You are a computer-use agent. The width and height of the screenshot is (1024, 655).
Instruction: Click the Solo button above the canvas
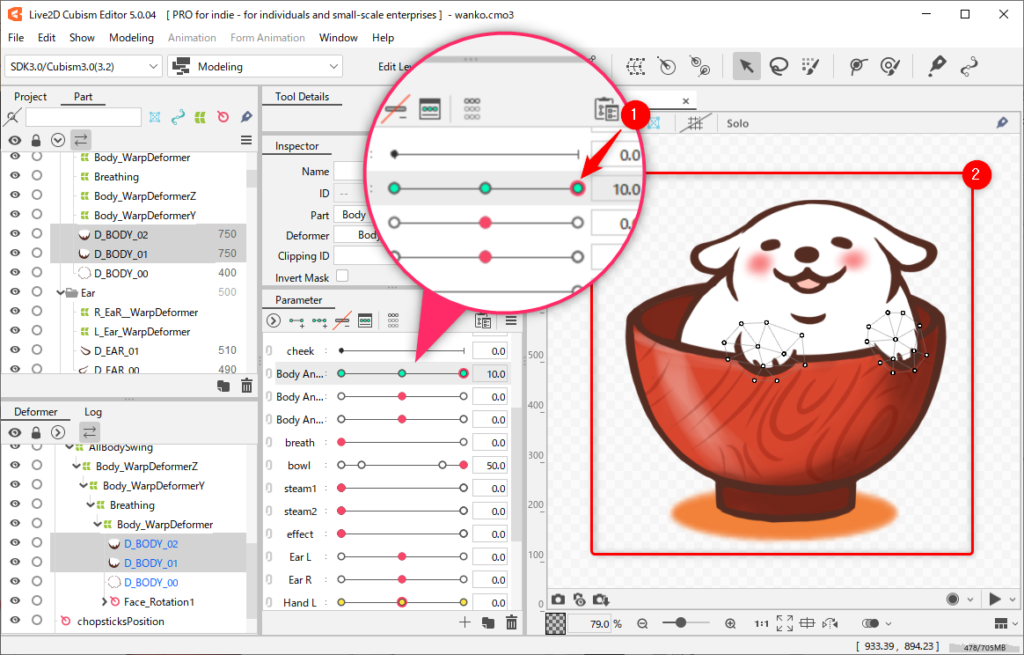(737, 124)
